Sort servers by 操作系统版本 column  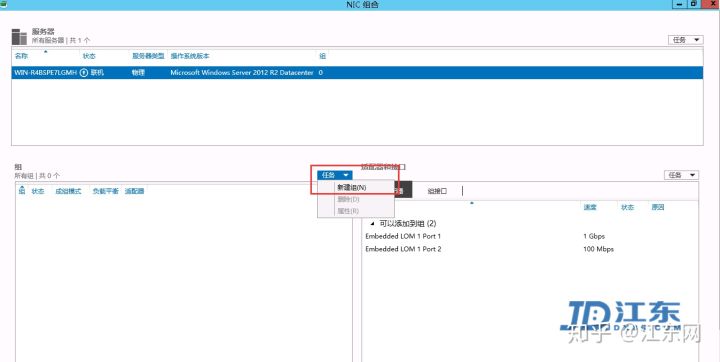pos(190,56)
